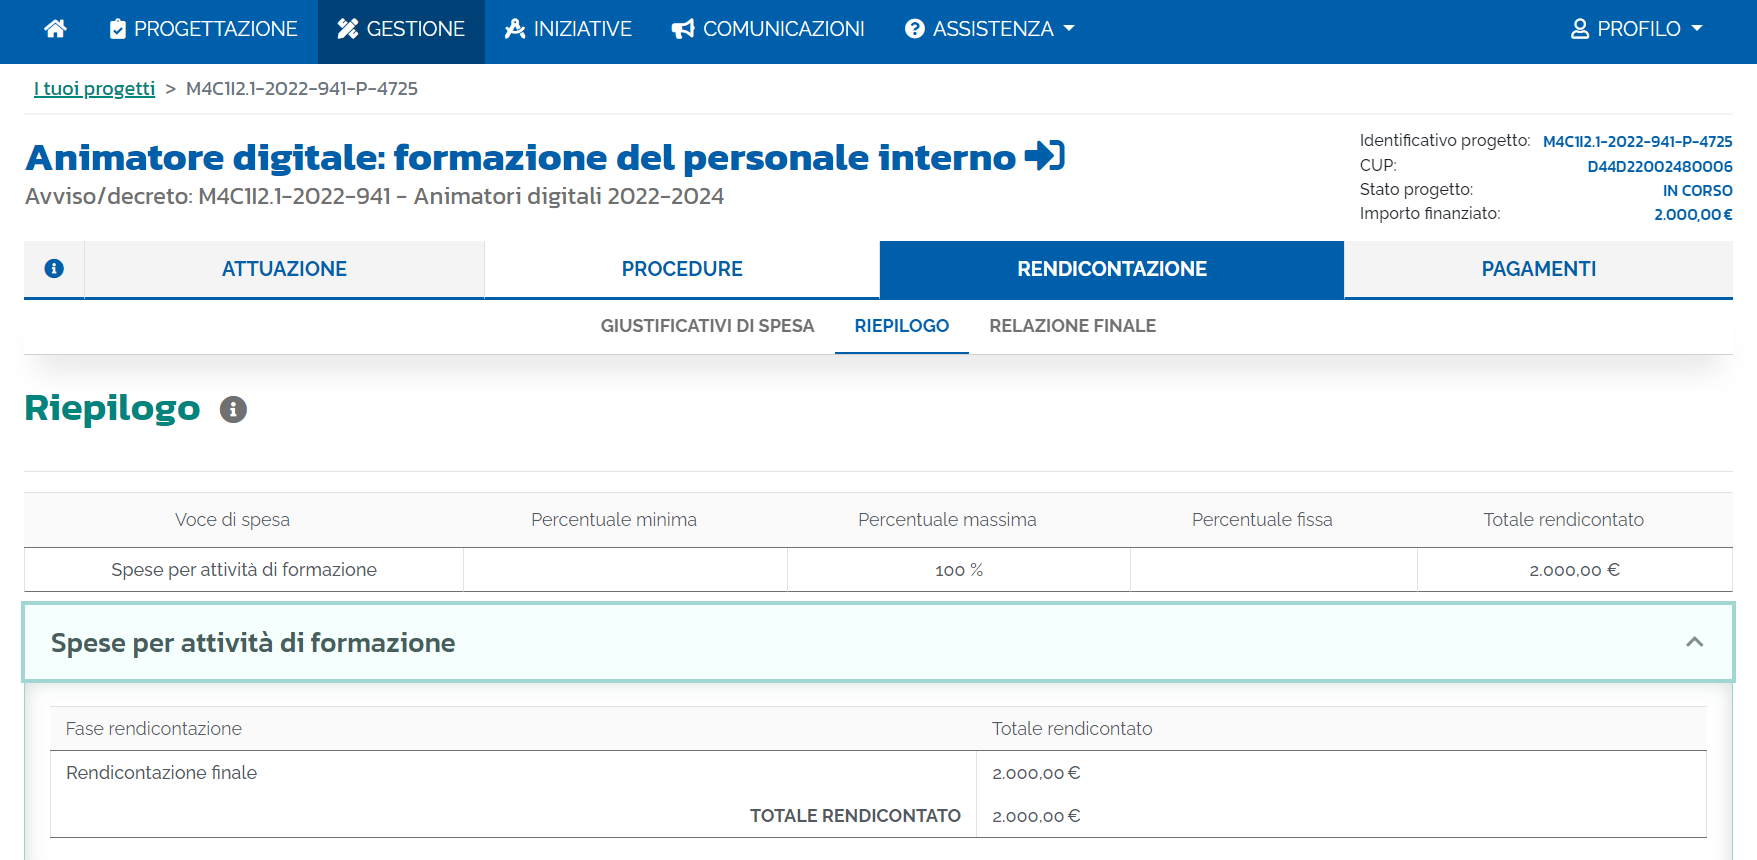Switch to the Attuazione tab
The image size is (1757, 860).
click(x=284, y=269)
